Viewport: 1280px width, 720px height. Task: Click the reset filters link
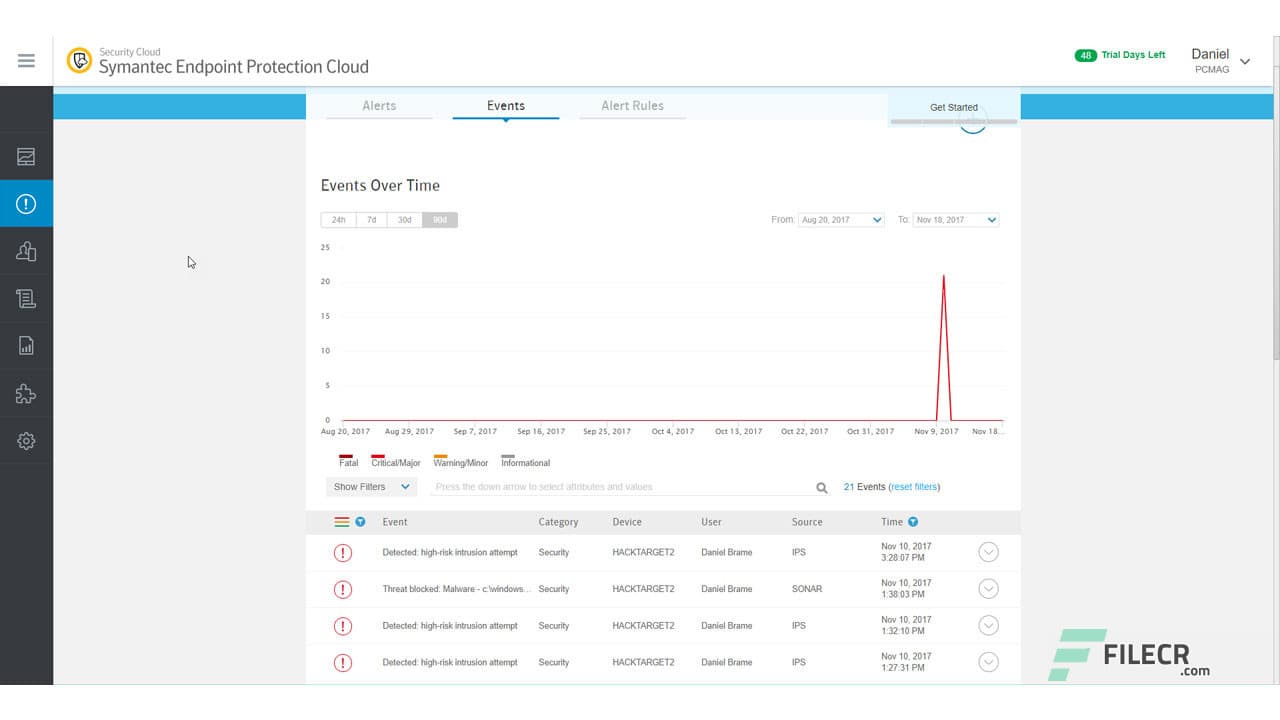[x=913, y=487]
